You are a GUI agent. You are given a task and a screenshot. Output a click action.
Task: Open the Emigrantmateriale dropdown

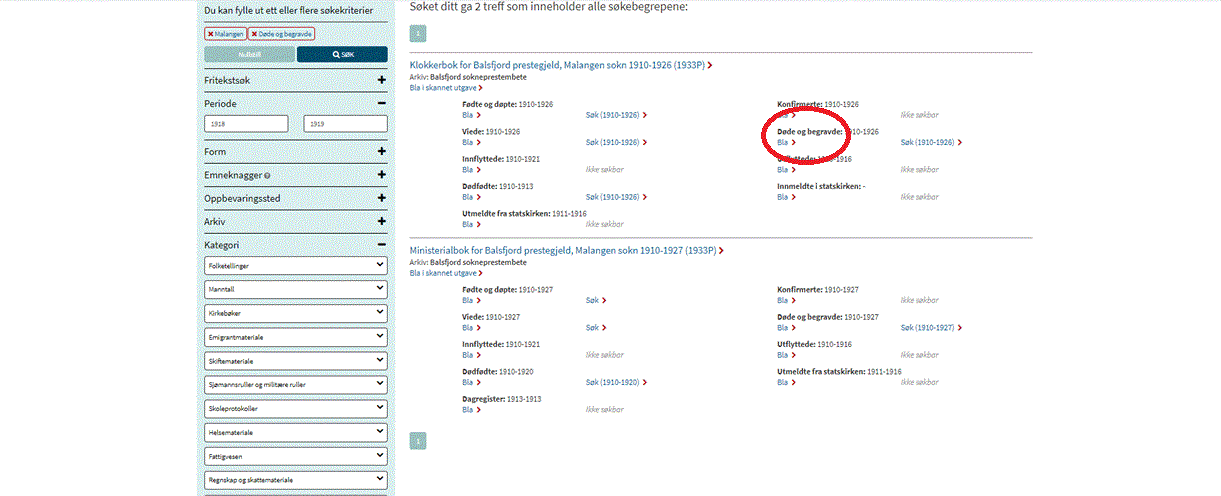tap(295, 337)
